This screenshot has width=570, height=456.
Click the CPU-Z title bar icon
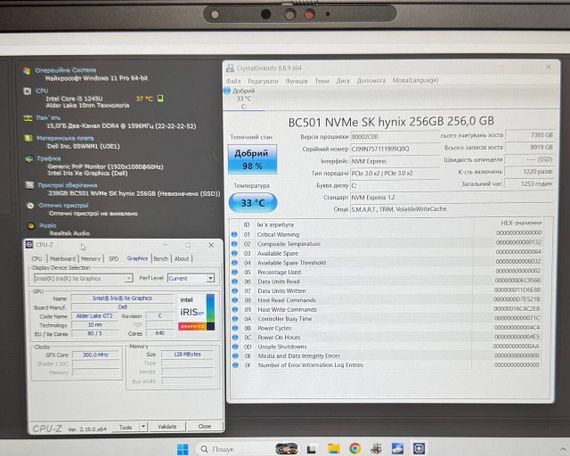click(x=29, y=245)
